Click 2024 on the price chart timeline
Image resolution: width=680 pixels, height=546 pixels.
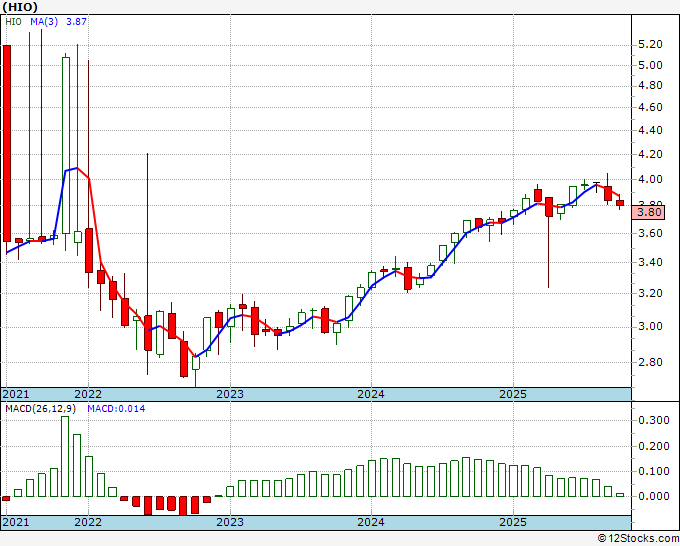371,394
